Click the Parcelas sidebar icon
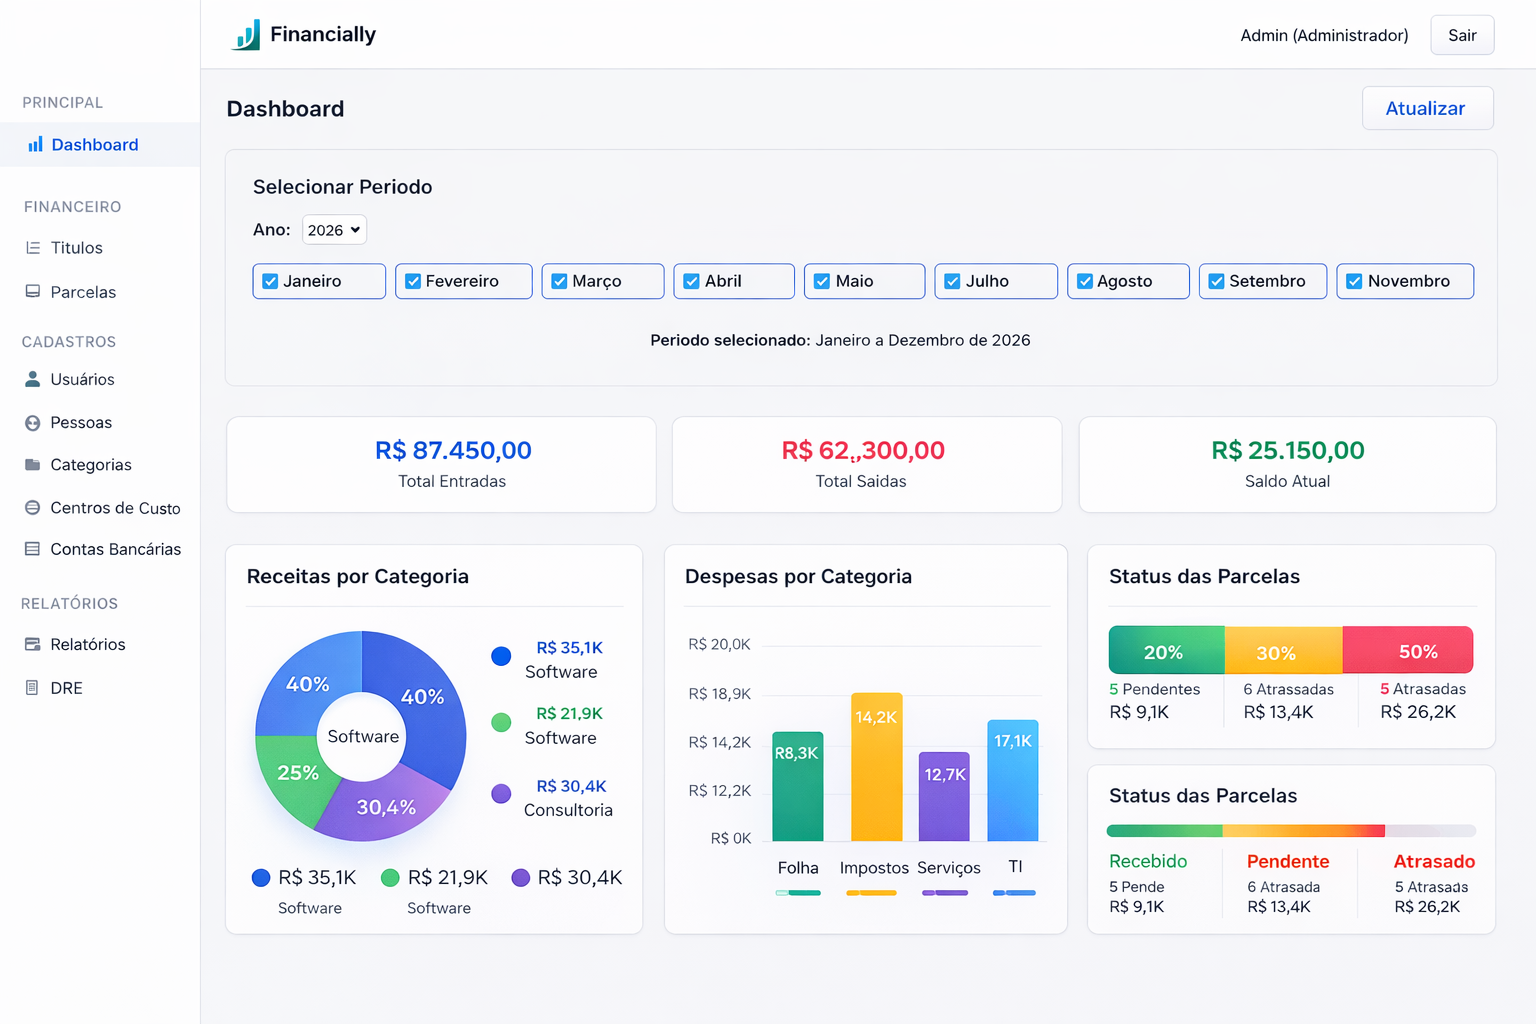This screenshot has width=1536, height=1024. [33, 292]
